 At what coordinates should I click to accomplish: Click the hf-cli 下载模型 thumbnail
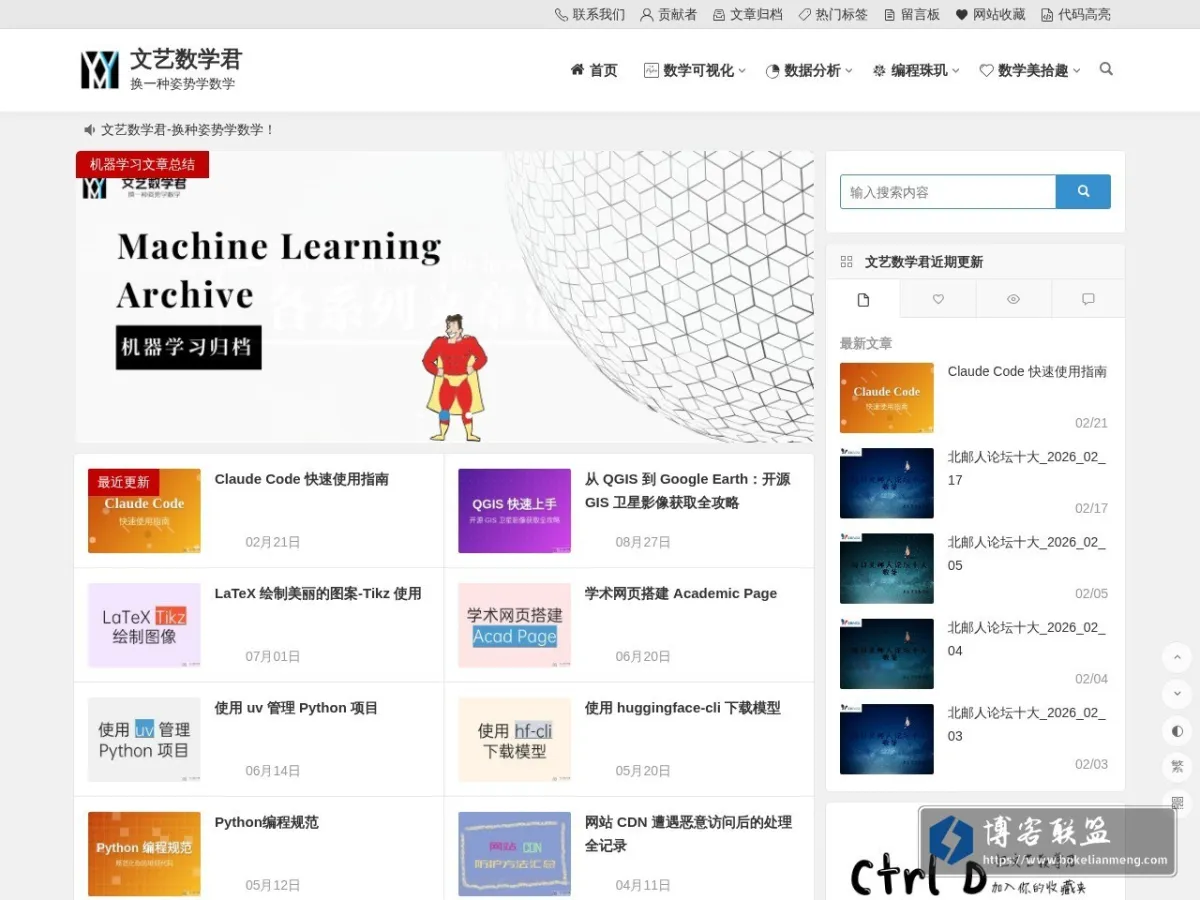pyautogui.click(x=514, y=740)
